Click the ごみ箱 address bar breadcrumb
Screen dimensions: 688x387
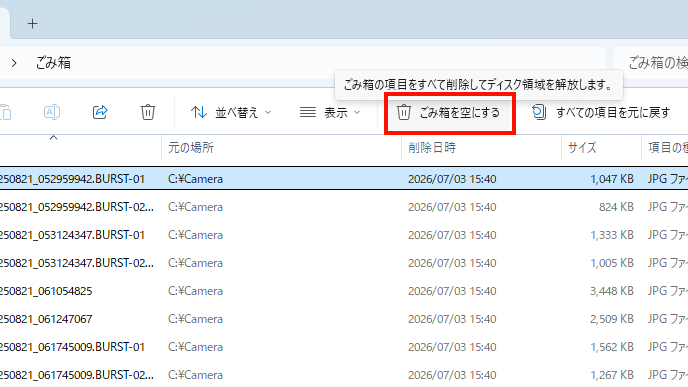(x=53, y=63)
